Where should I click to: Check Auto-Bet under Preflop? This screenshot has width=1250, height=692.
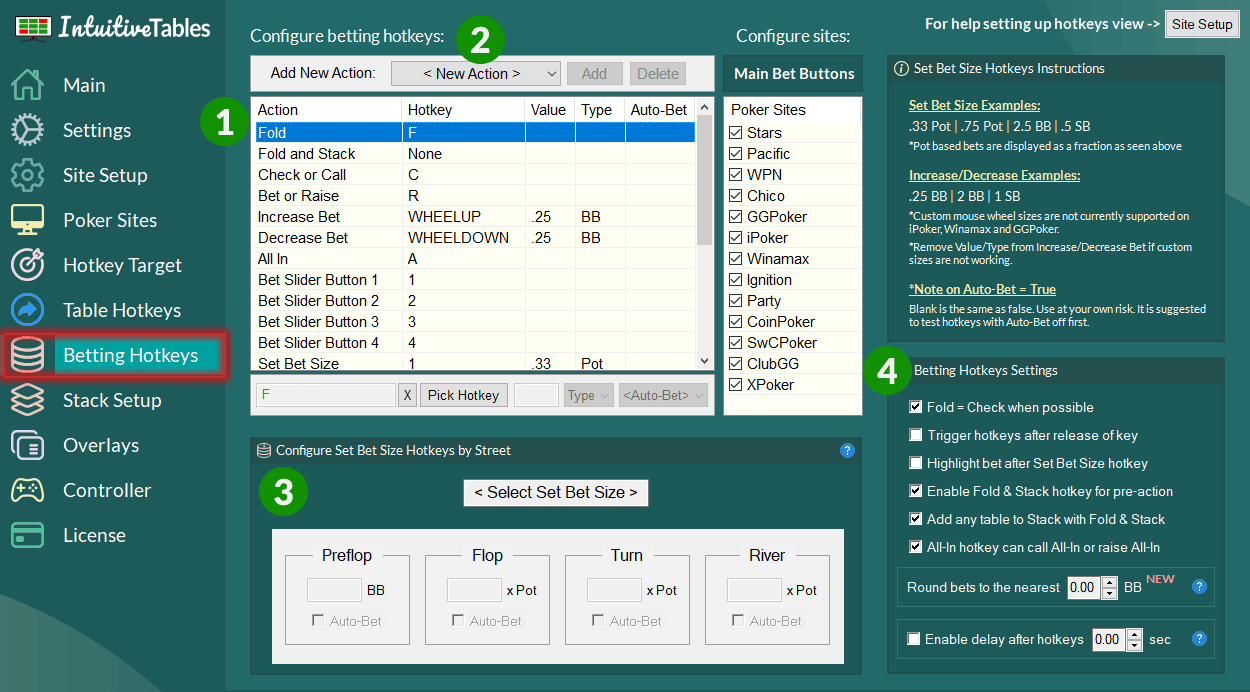click(320, 620)
